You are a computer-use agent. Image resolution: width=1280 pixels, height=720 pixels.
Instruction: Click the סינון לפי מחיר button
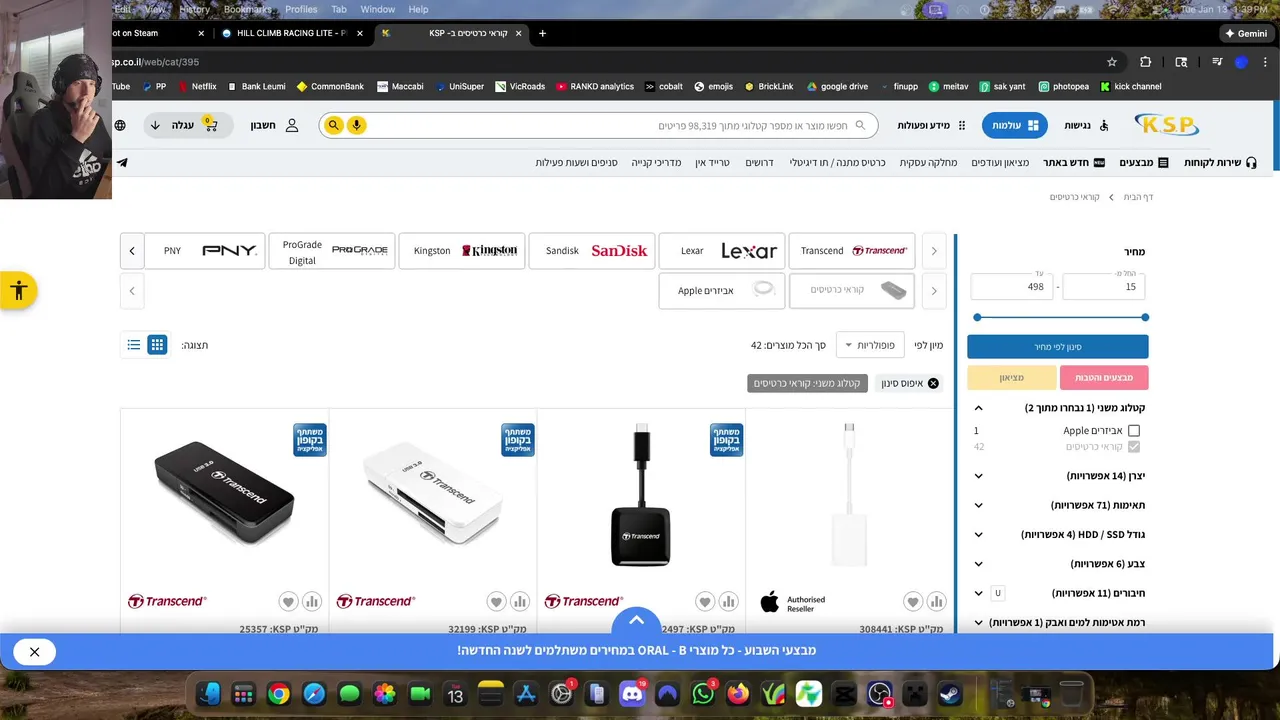[1057, 347]
